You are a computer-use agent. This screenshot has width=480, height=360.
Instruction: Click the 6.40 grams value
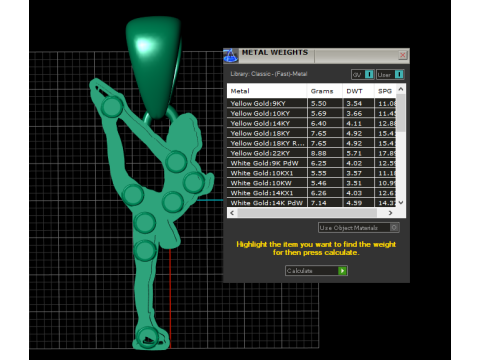319,123
